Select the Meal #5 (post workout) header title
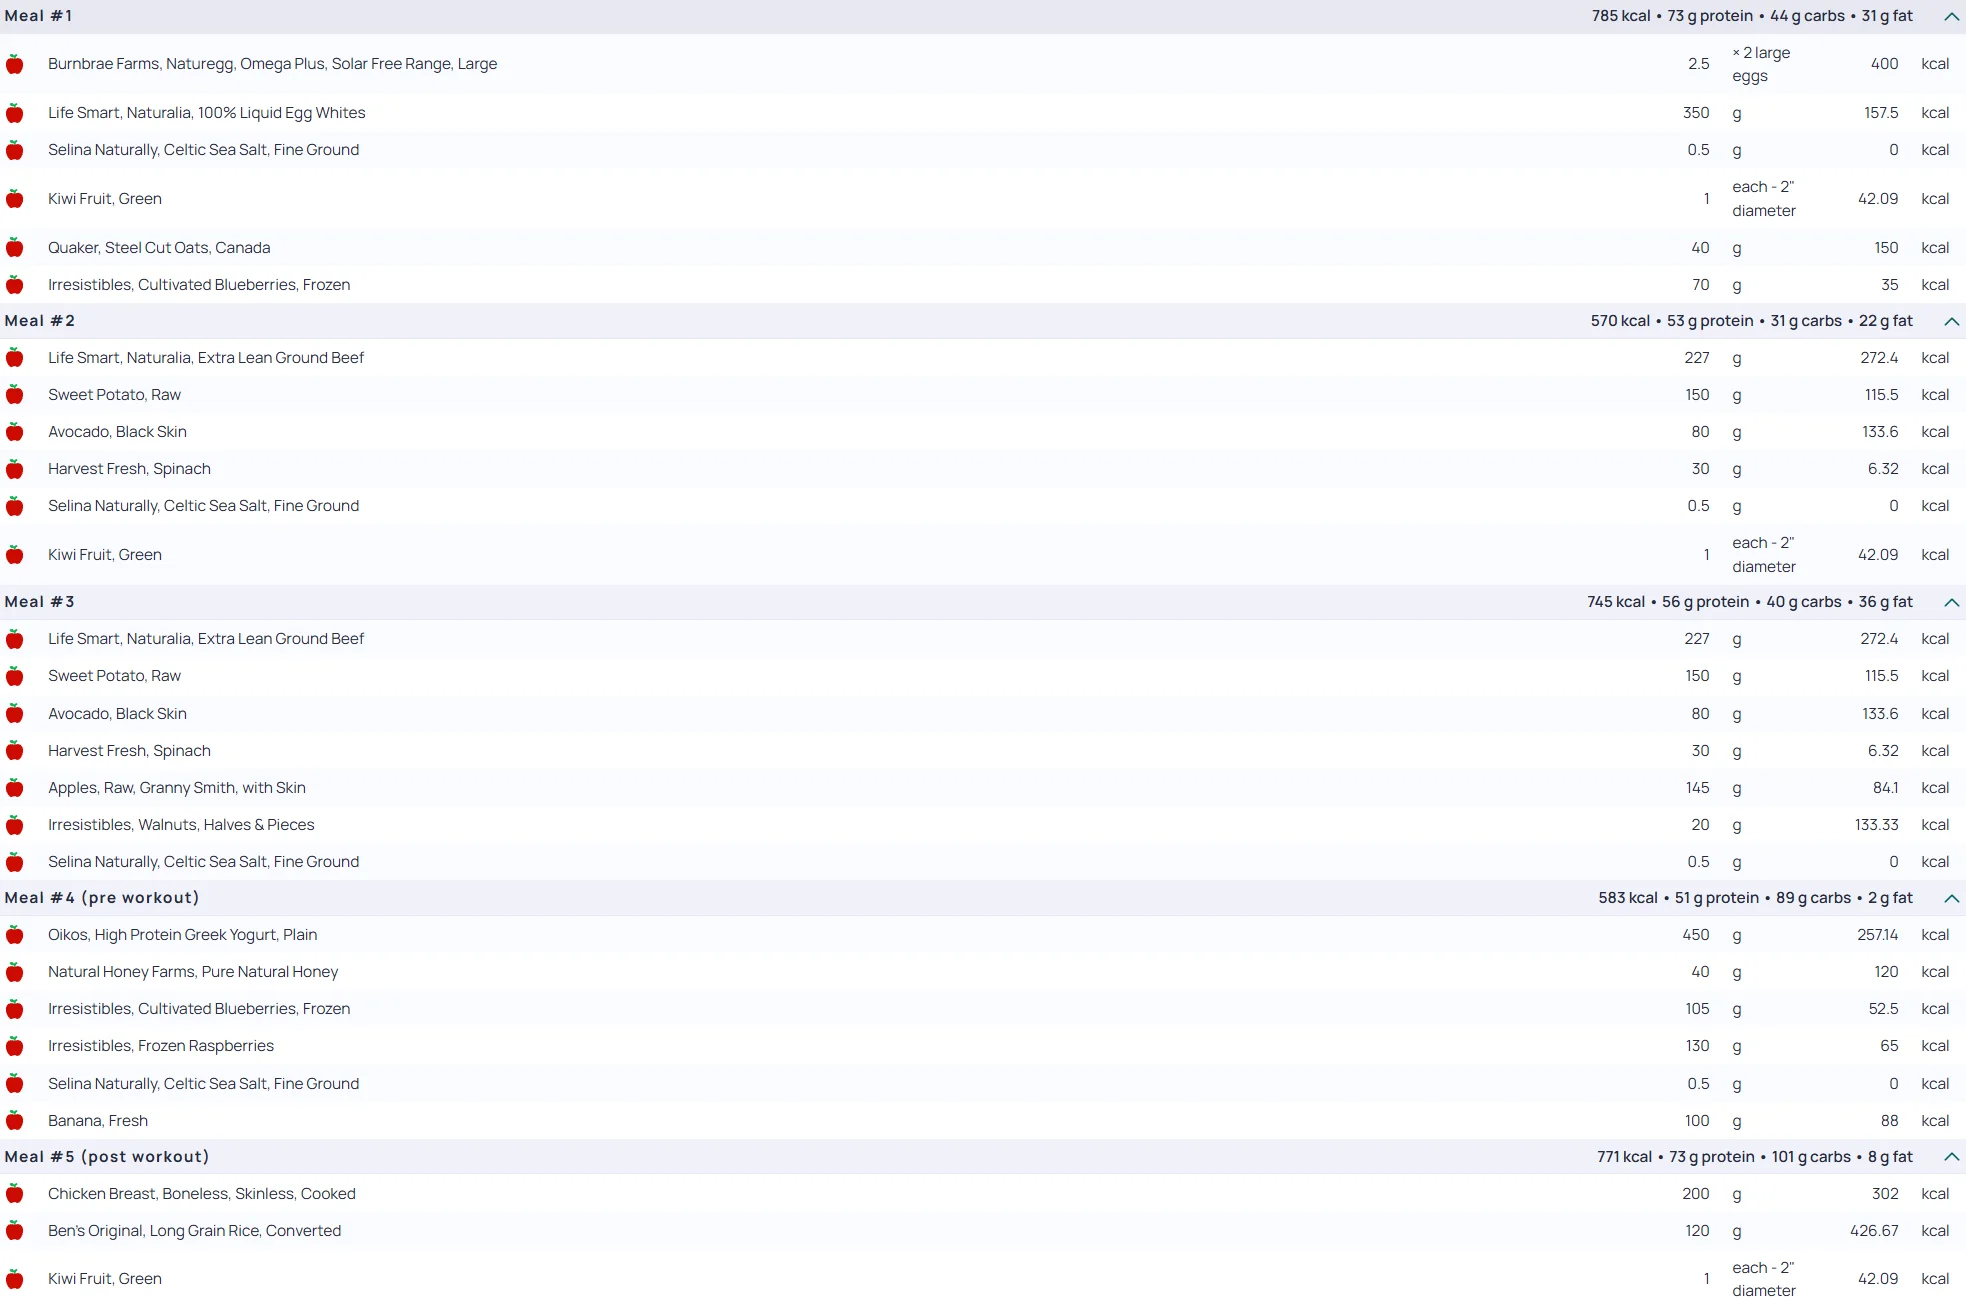1966x1302 pixels. pyautogui.click(x=107, y=1157)
